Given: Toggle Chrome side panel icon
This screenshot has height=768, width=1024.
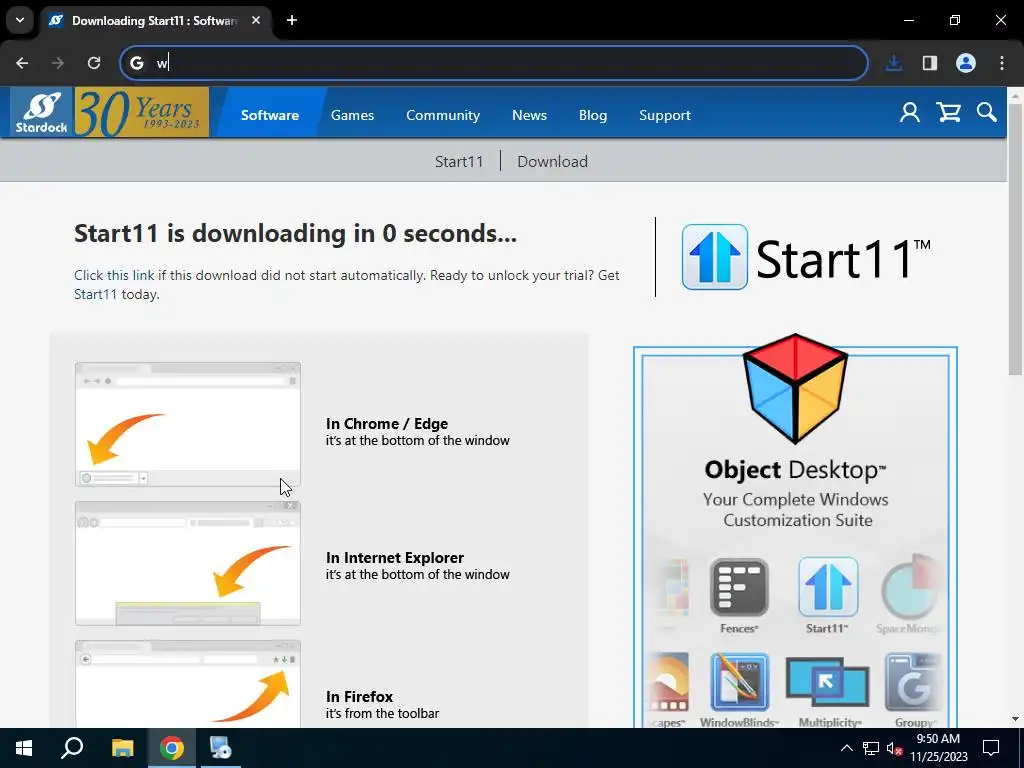Looking at the screenshot, I should 930,63.
